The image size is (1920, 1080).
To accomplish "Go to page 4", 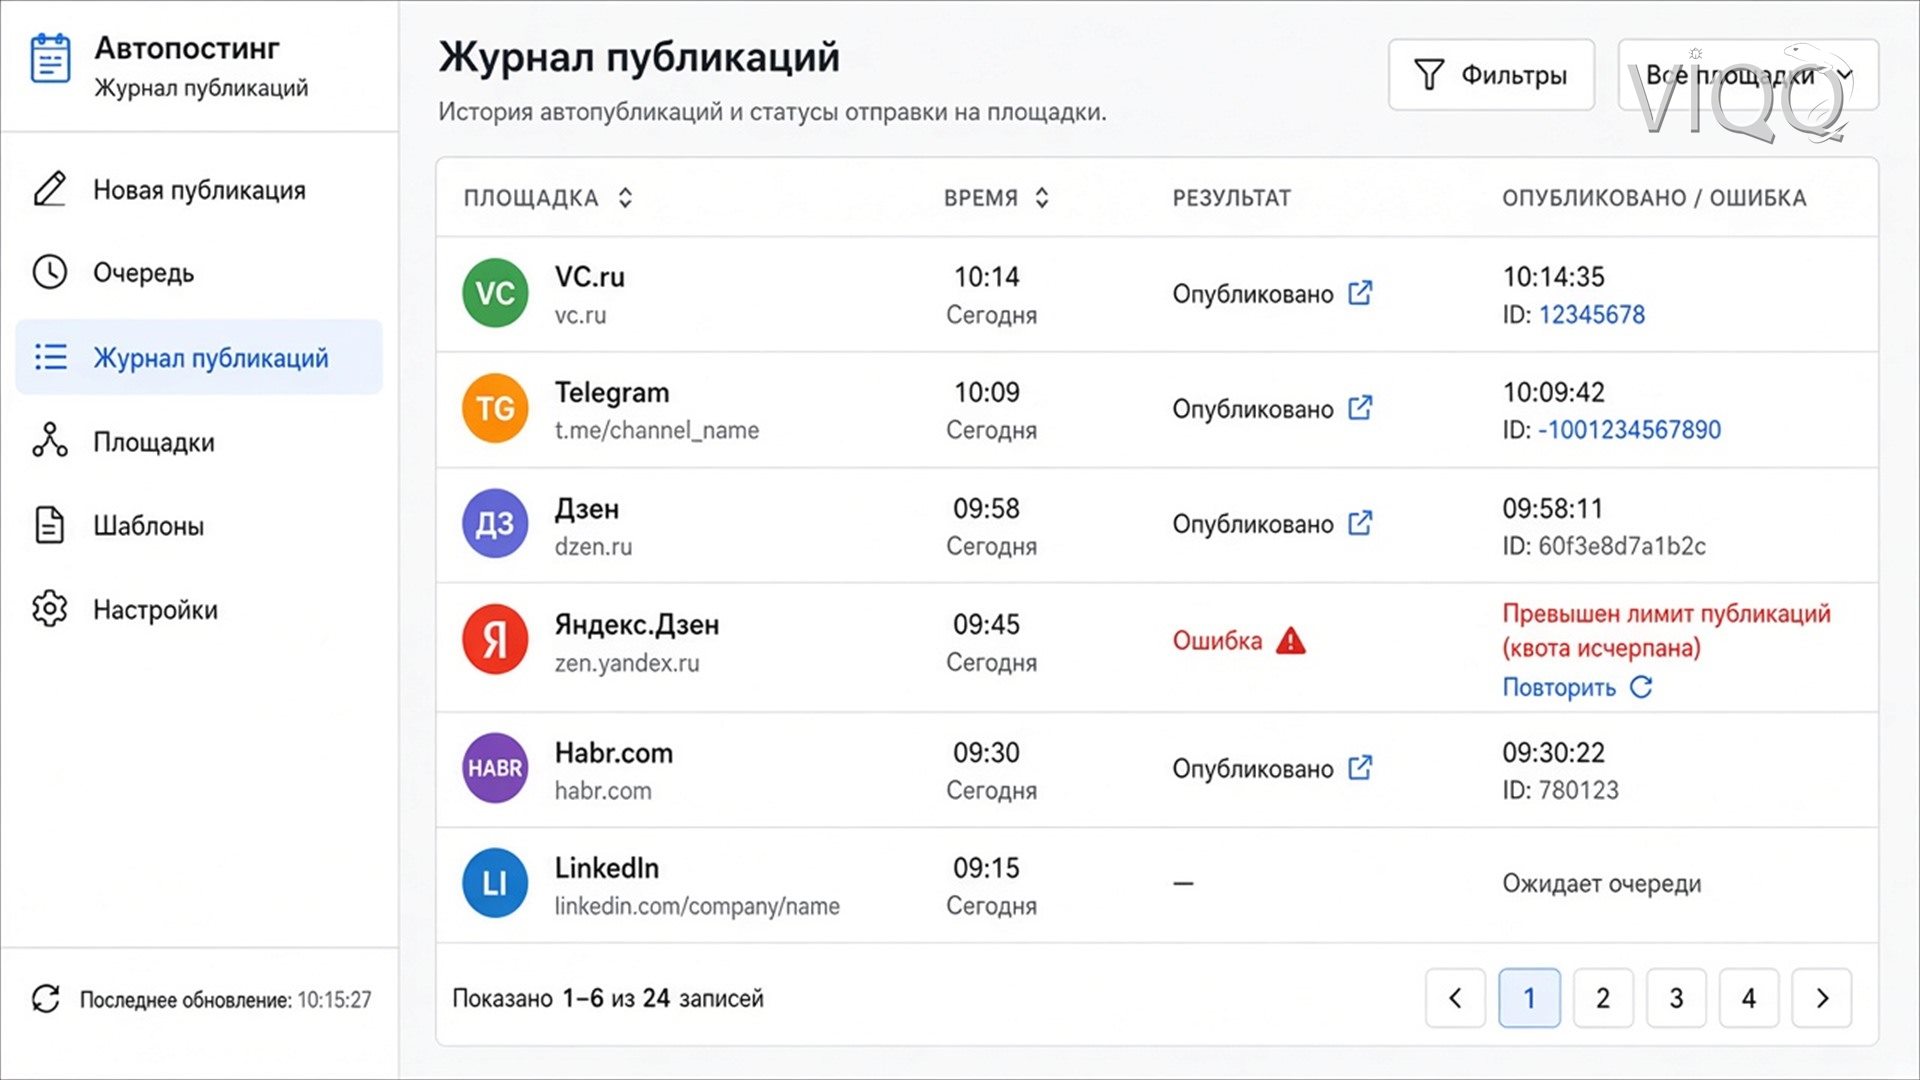I will [1749, 998].
